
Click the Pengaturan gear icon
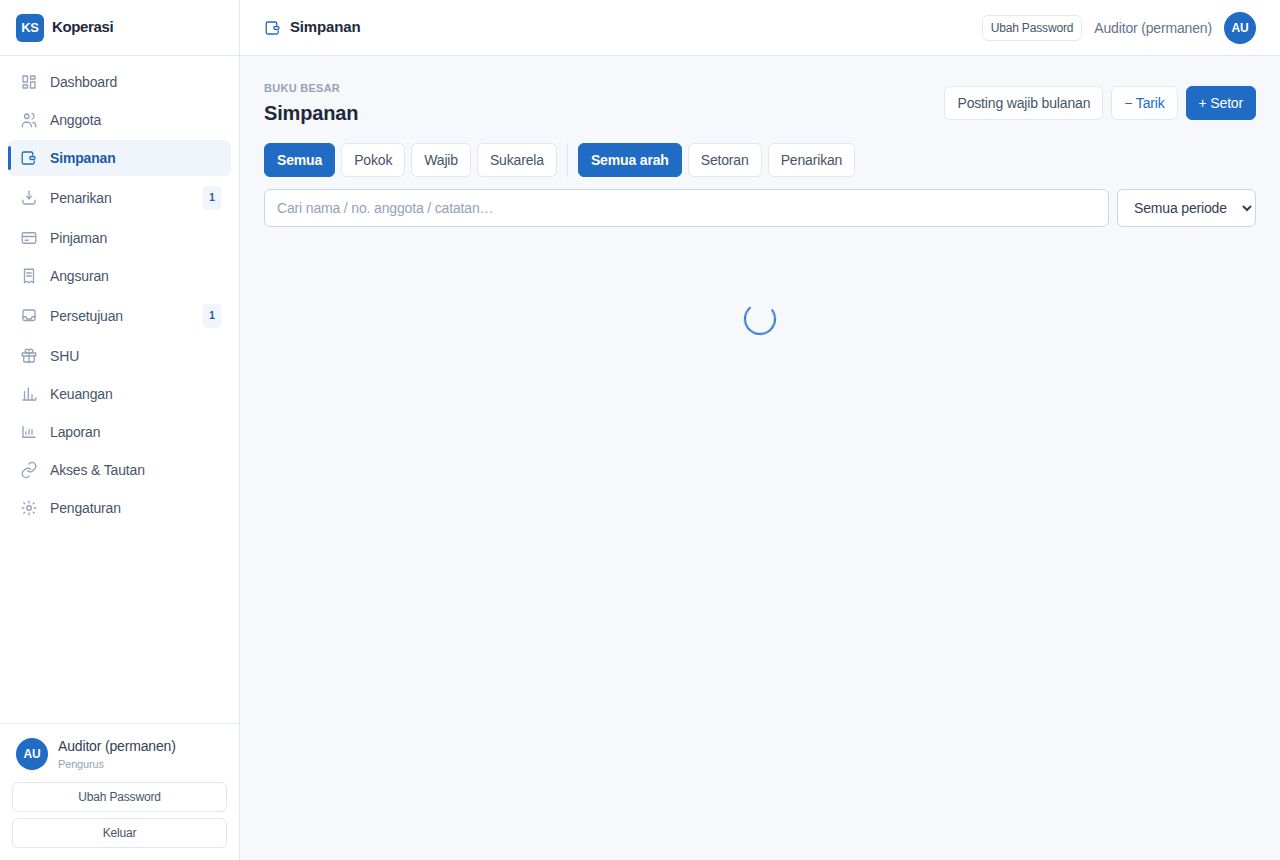coord(29,508)
